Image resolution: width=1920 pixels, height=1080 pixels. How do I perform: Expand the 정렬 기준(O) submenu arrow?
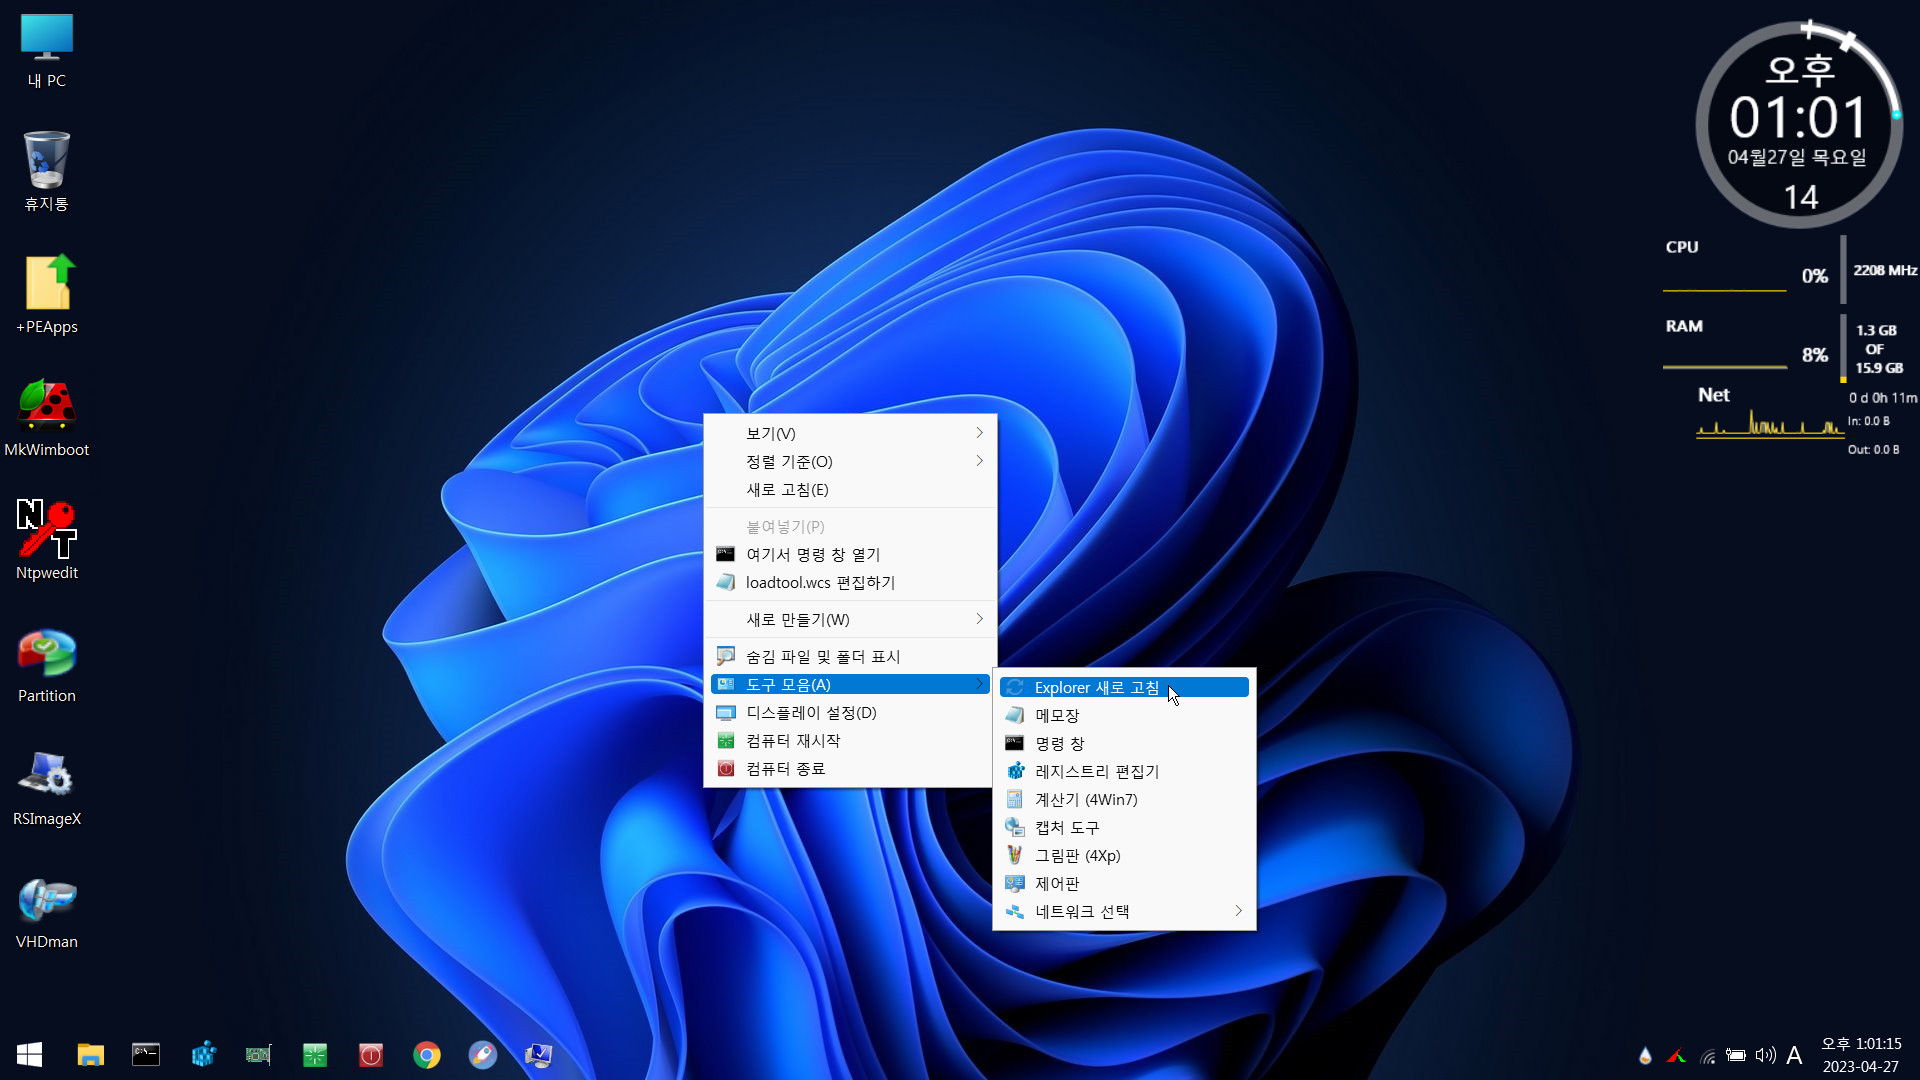[x=979, y=461]
